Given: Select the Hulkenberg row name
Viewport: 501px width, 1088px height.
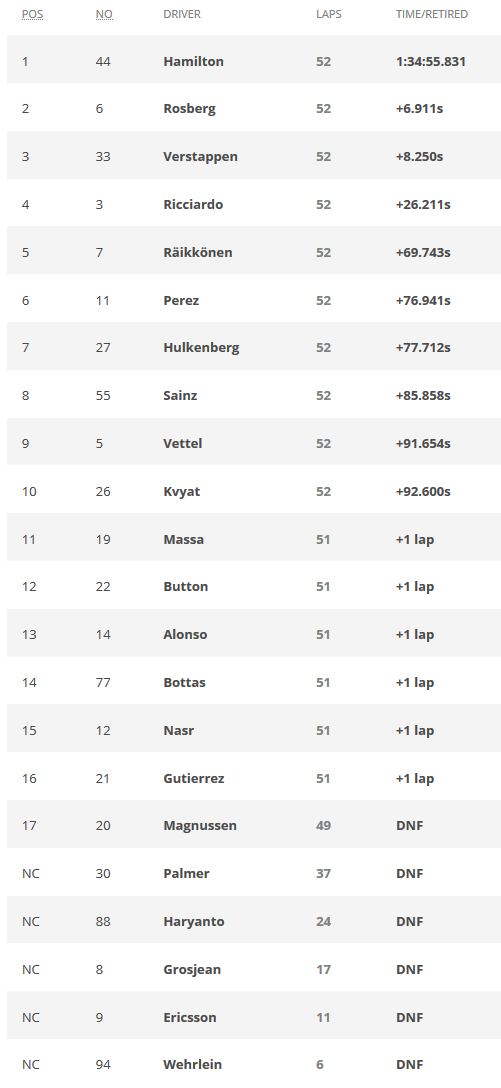Looking at the screenshot, I should coord(201,347).
